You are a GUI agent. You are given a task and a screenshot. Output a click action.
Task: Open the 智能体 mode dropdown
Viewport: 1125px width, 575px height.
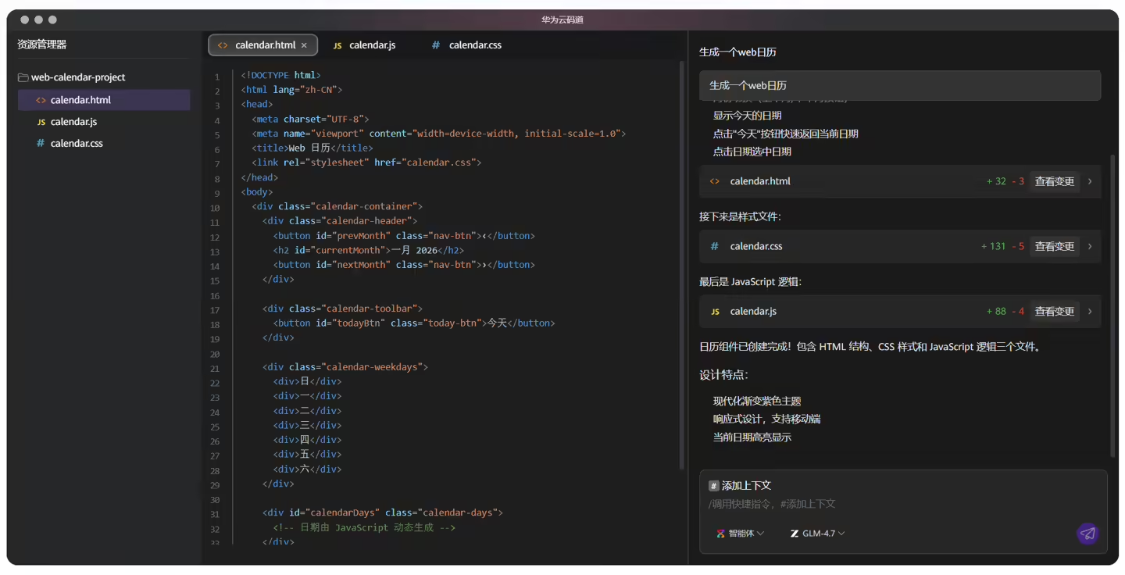click(x=740, y=533)
